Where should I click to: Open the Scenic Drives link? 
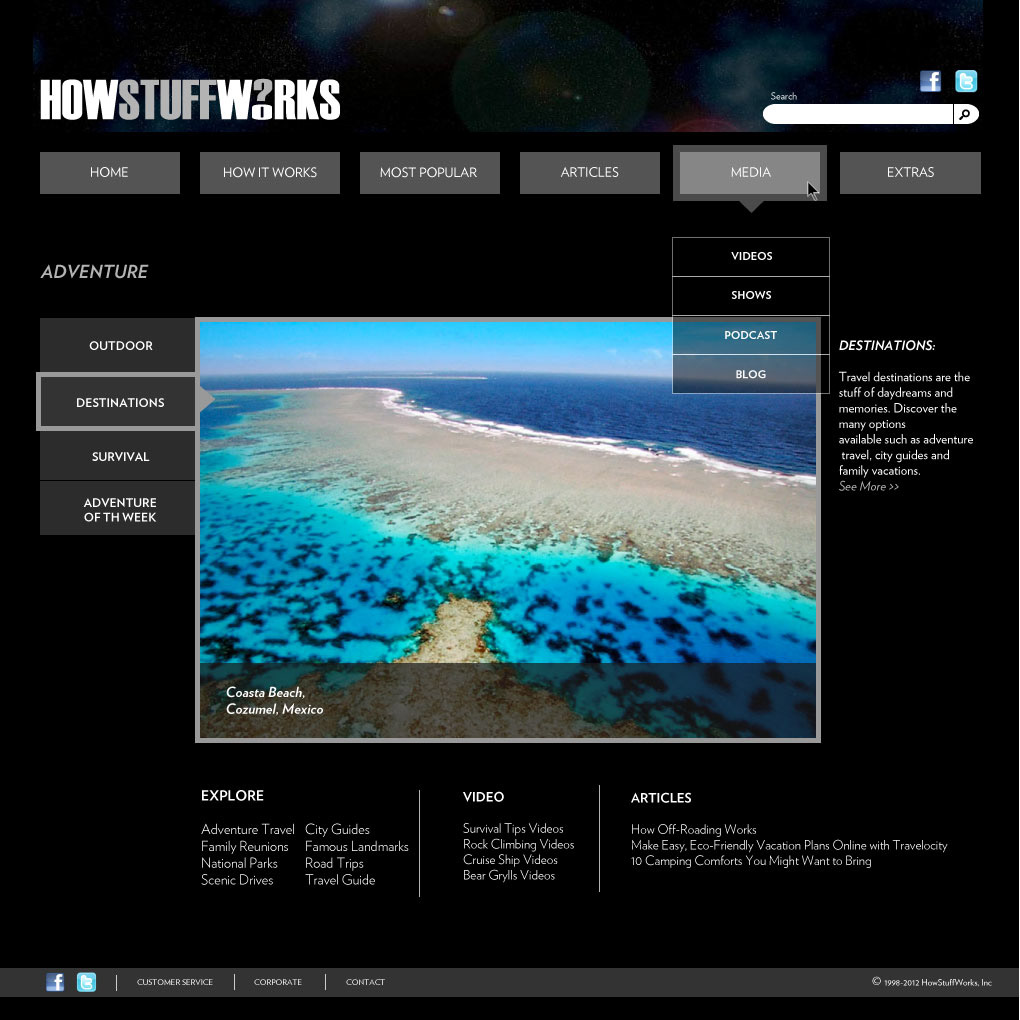point(237,880)
